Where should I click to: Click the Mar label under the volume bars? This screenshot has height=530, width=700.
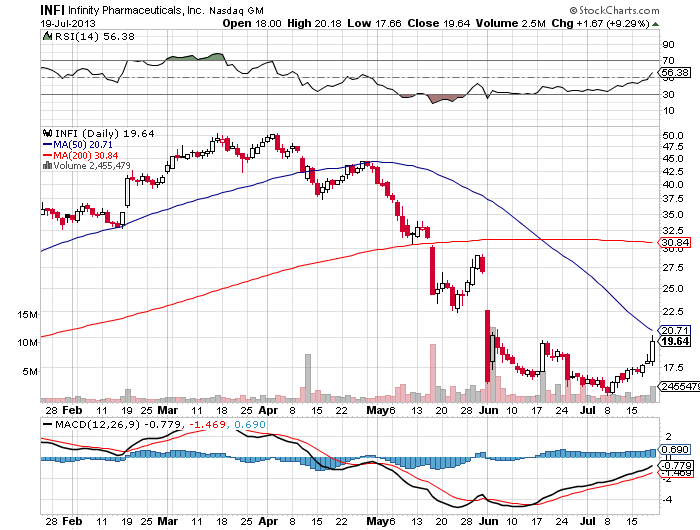click(168, 410)
